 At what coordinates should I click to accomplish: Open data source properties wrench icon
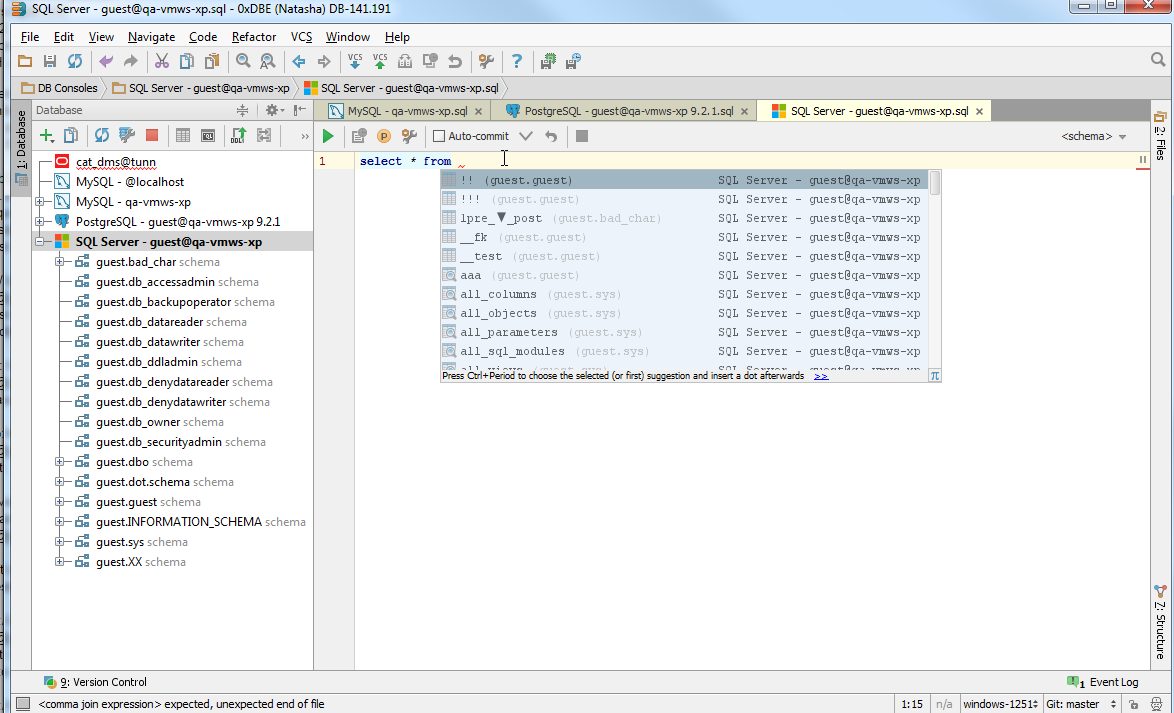127,136
